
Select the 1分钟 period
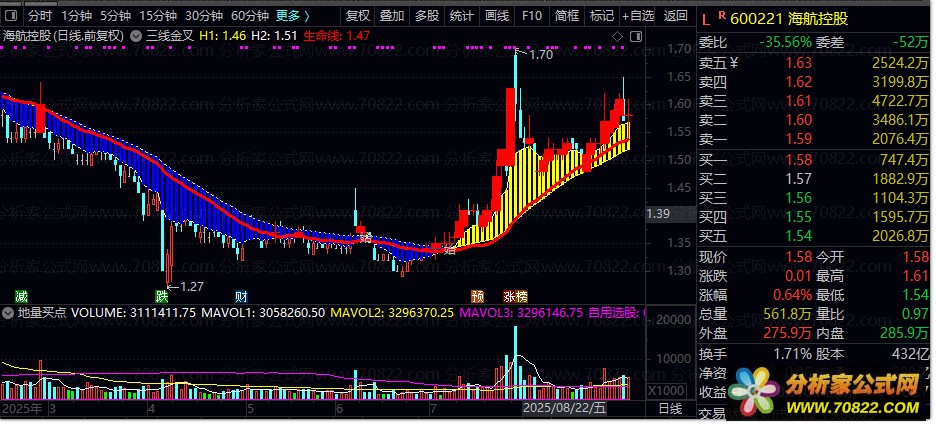click(76, 16)
